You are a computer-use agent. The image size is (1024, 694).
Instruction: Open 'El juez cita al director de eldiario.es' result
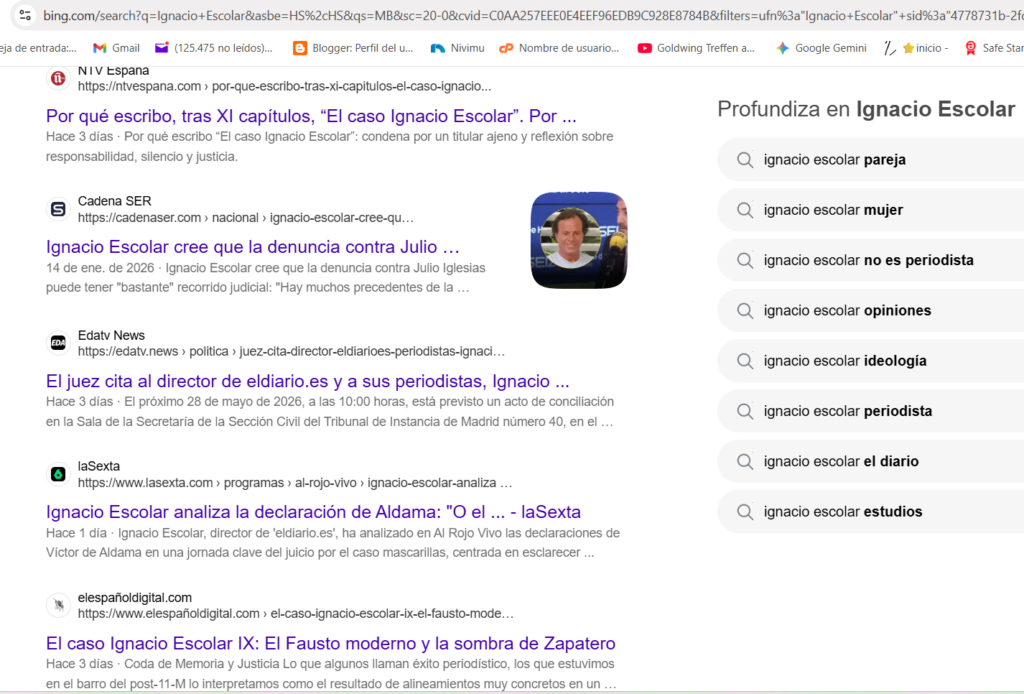pyautogui.click(x=308, y=381)
